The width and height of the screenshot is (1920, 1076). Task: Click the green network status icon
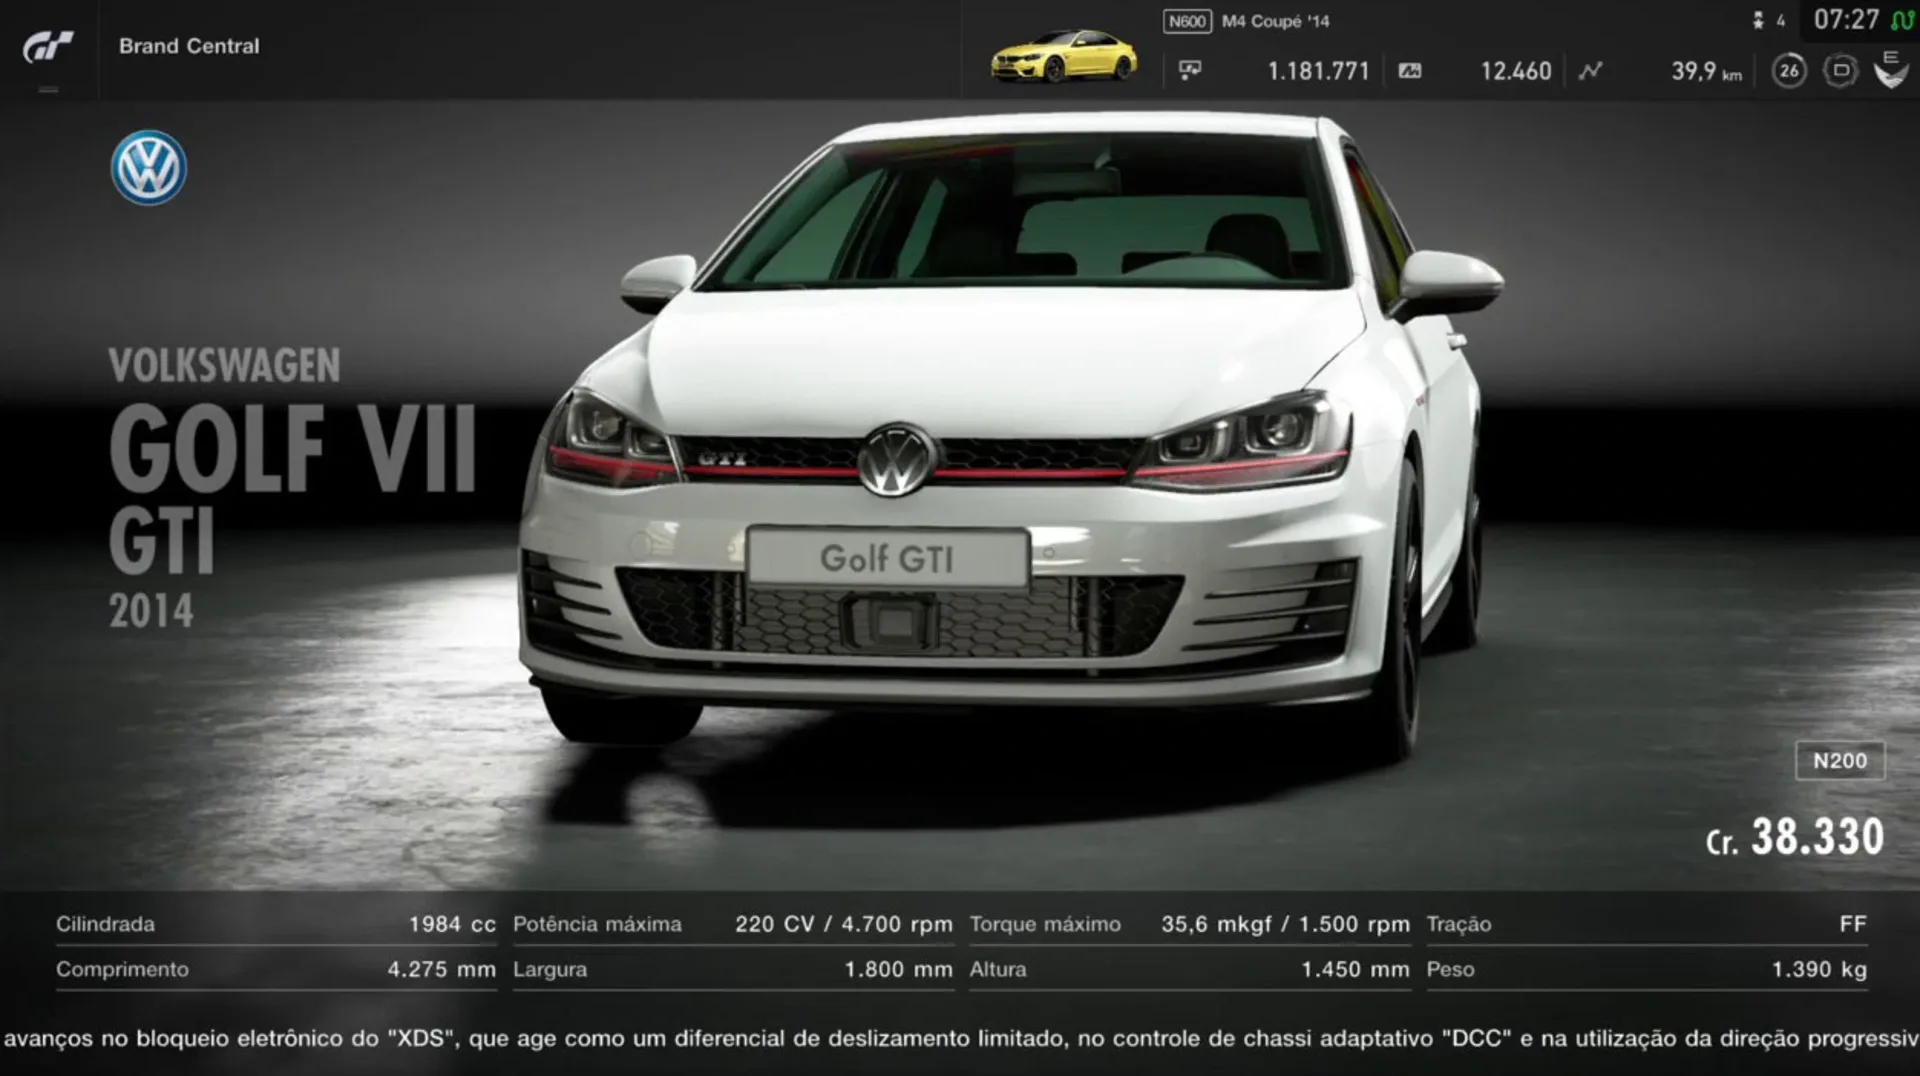[1901, 20]
